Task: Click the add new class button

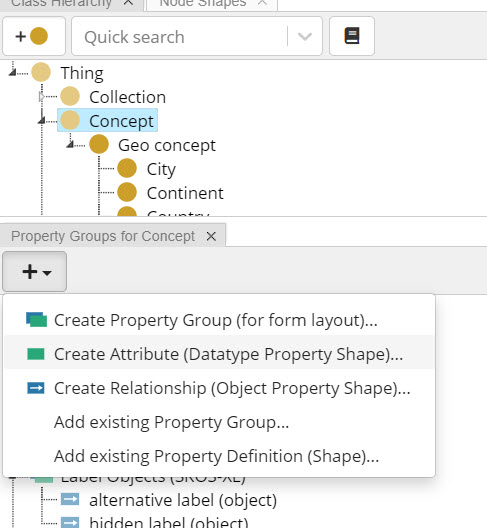Action: click(34, 36)
